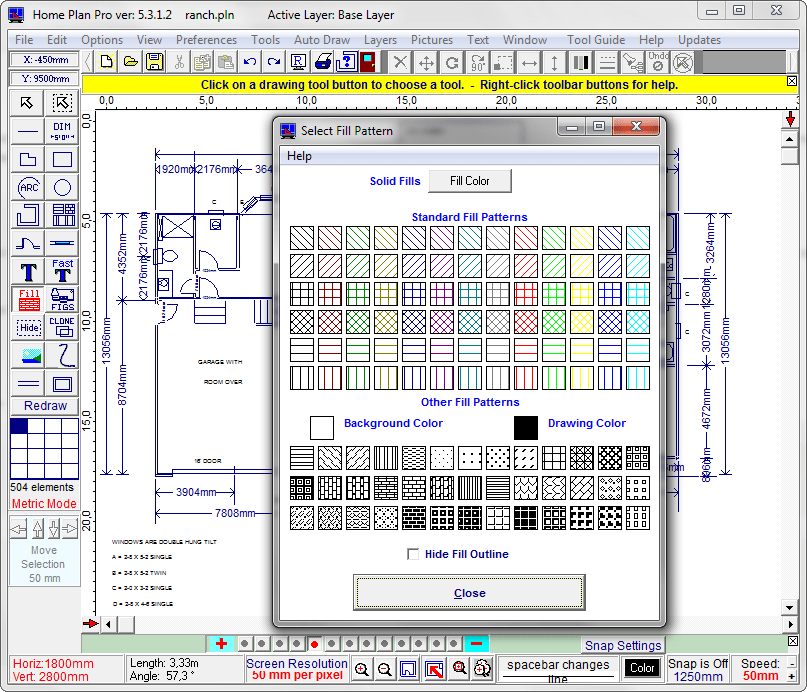Select the DIM dimension tool
The image size is (807, 692).
[62, 131]
